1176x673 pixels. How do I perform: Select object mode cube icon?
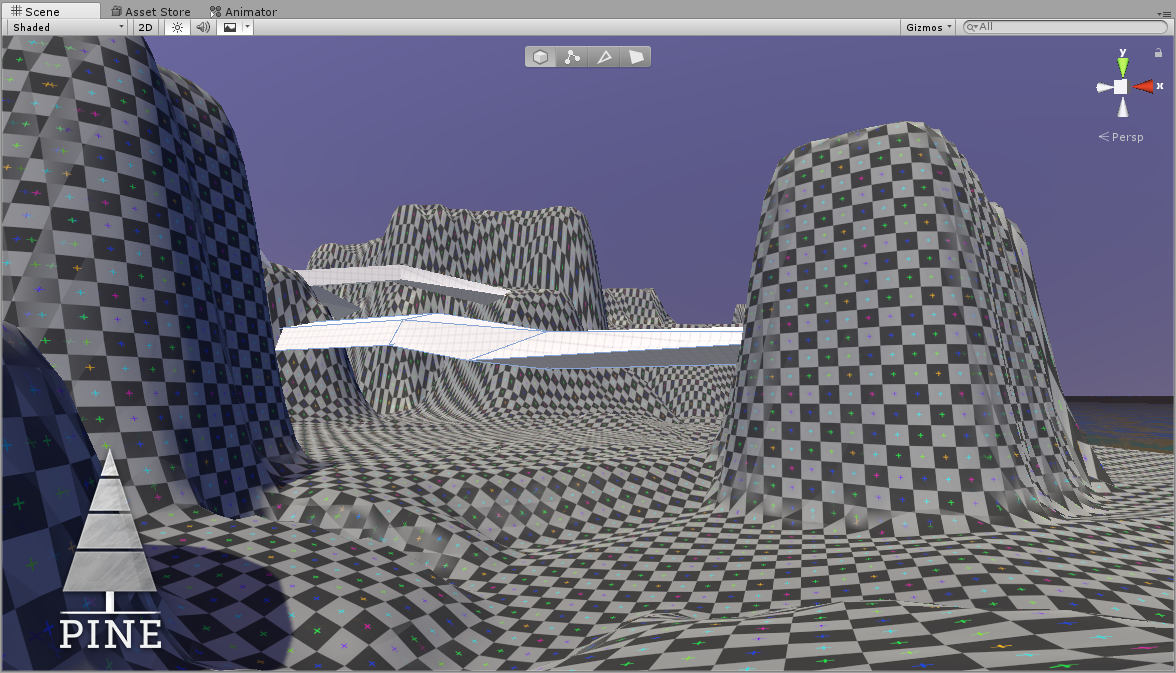[540, 57]
